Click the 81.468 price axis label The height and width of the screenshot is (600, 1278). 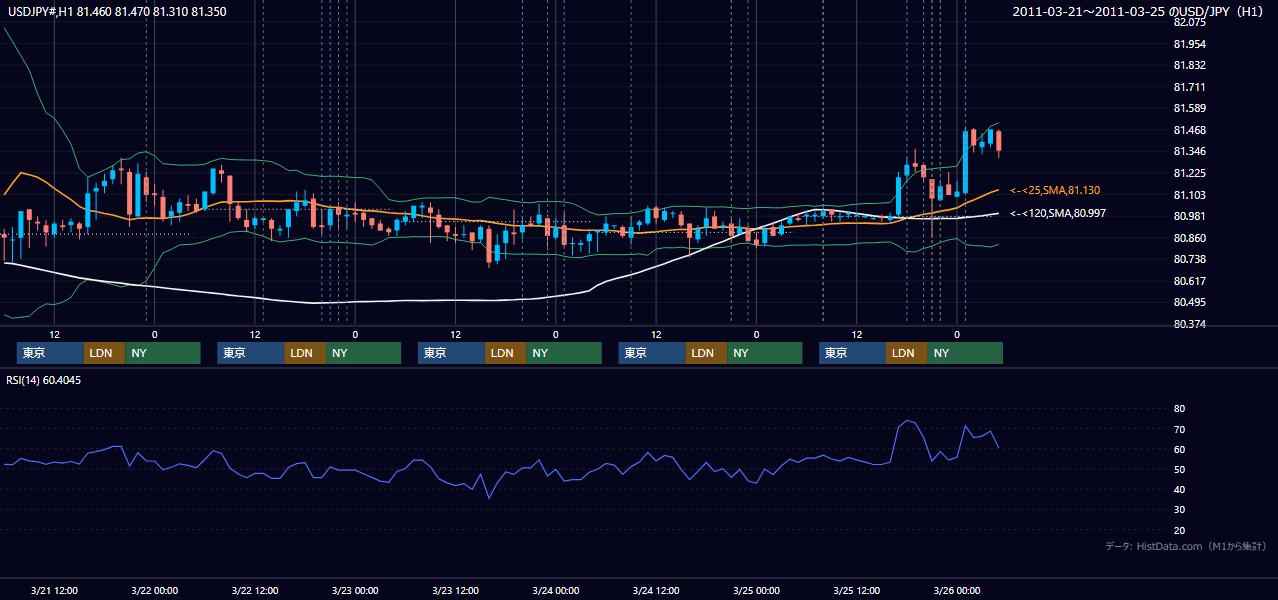pos(1189,130)
